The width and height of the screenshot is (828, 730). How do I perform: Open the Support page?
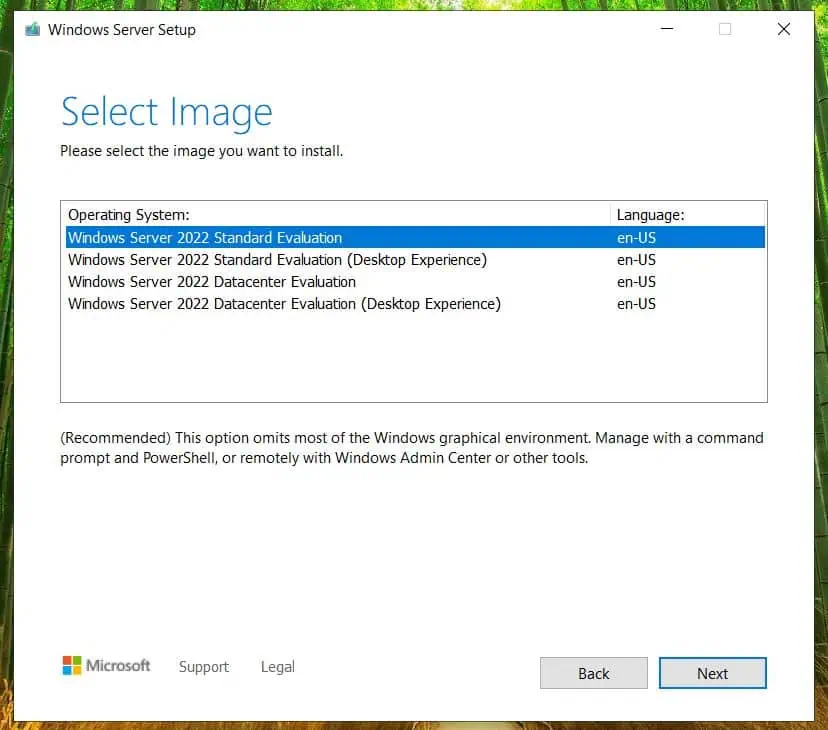(203, 666)
